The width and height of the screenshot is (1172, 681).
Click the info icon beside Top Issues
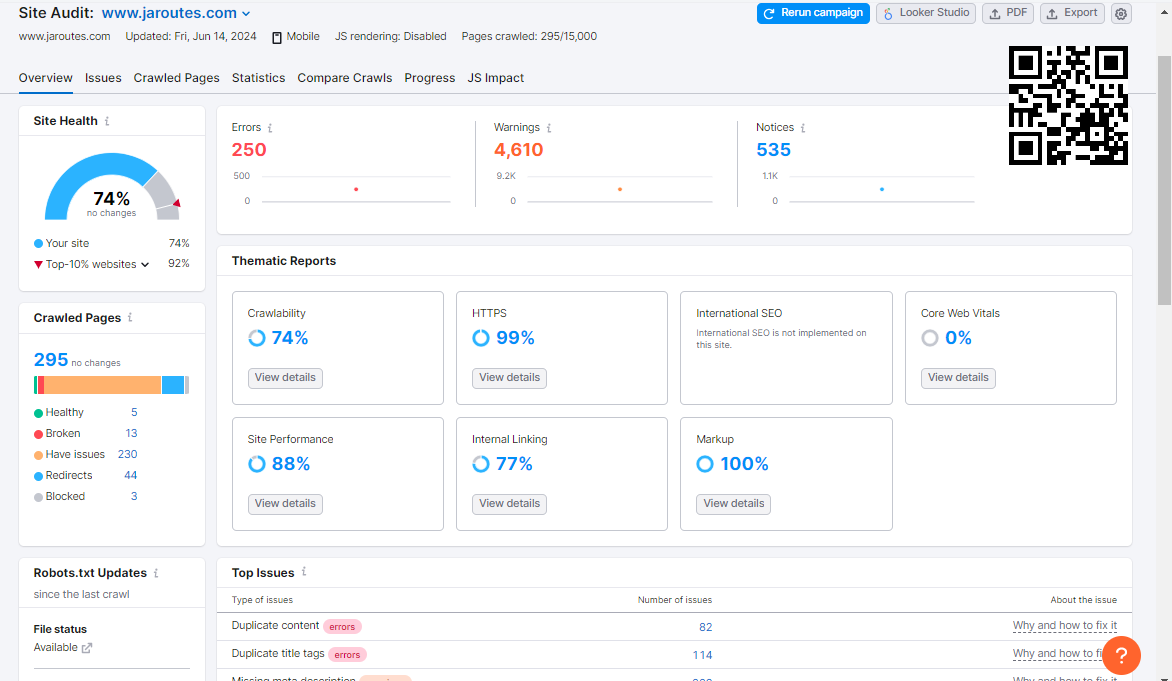point(304,572)
